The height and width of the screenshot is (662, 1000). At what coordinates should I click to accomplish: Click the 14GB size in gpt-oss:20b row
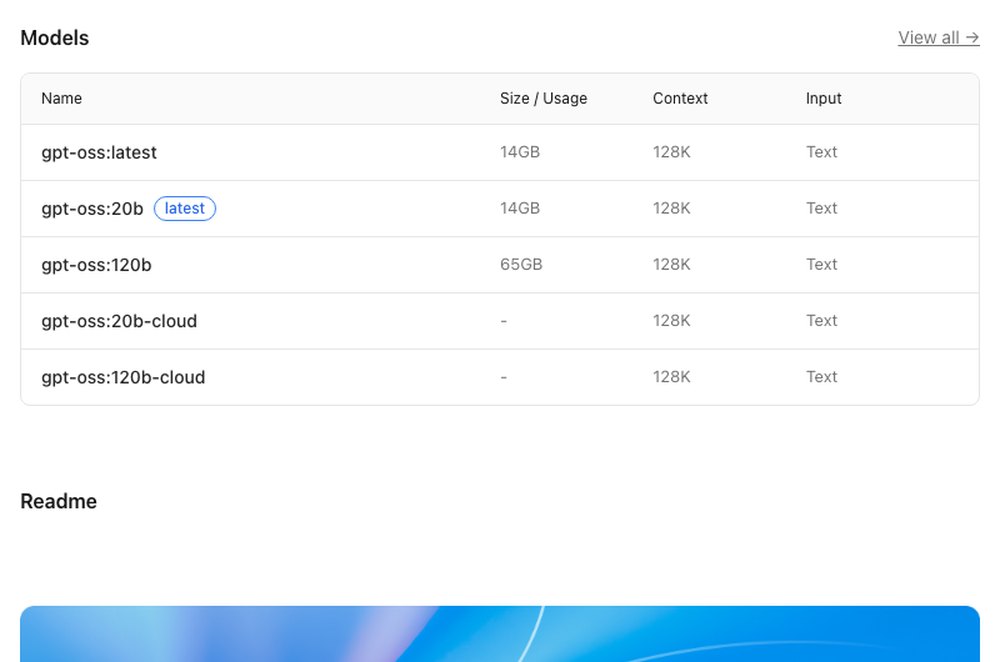coord(520,209)
